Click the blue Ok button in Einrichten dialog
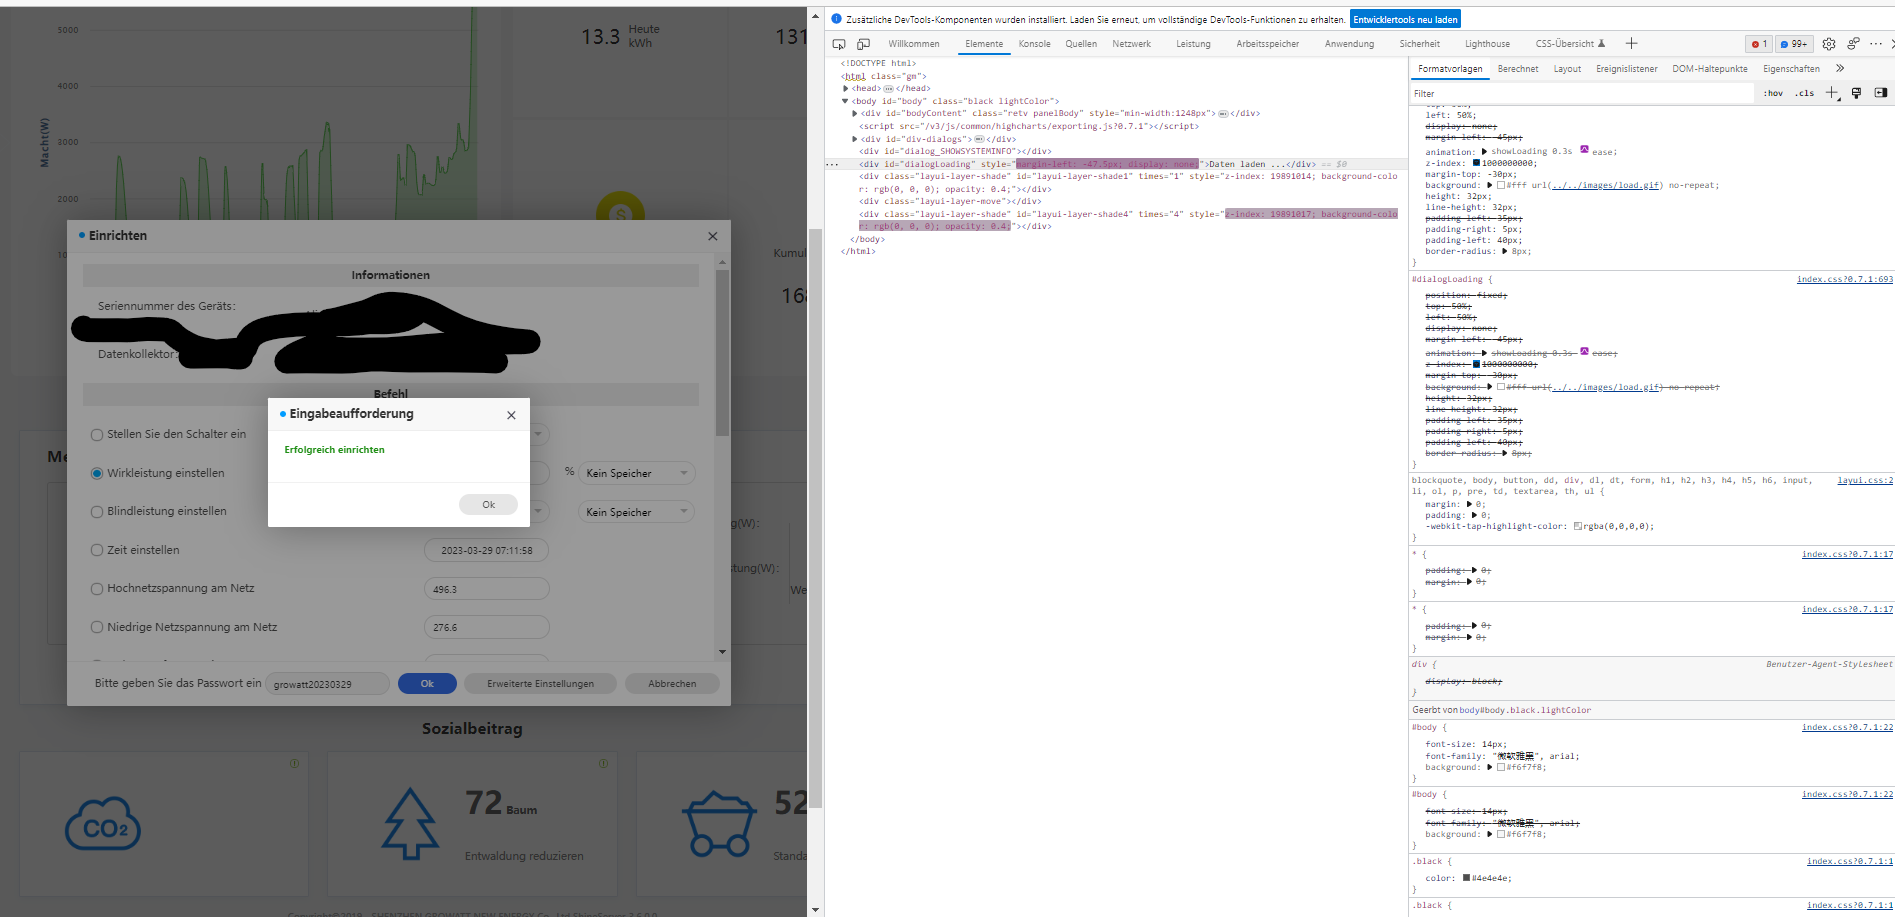The height and width of the screenshot is (917, 1895). click(x=427, y=684)
